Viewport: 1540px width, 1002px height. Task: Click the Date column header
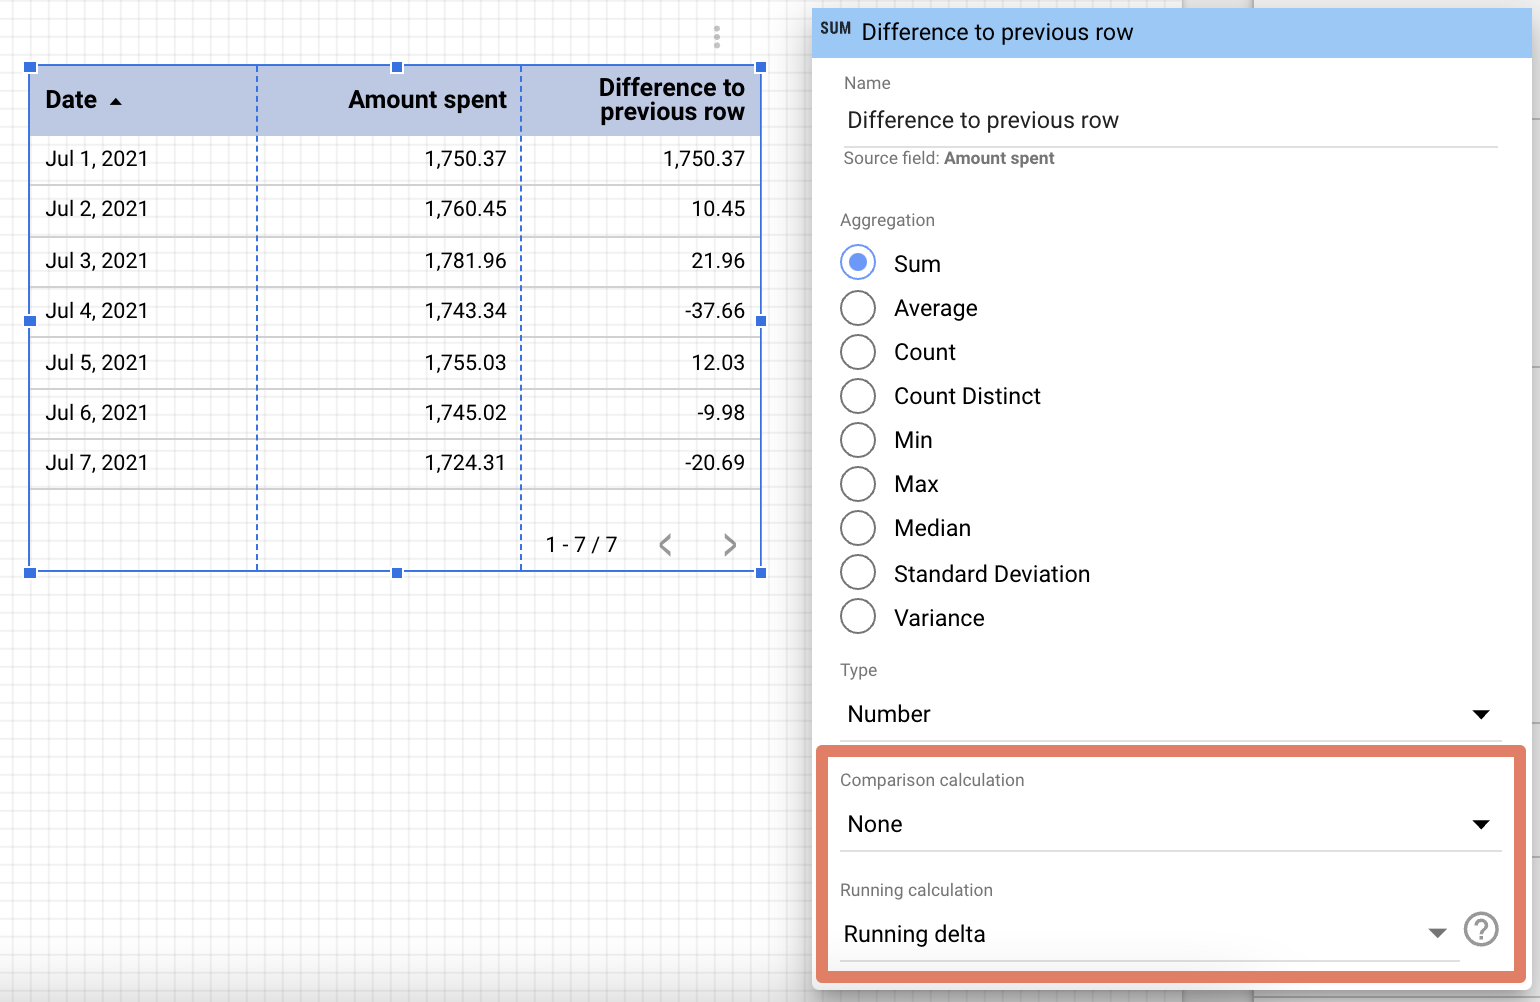click(143, 101)
